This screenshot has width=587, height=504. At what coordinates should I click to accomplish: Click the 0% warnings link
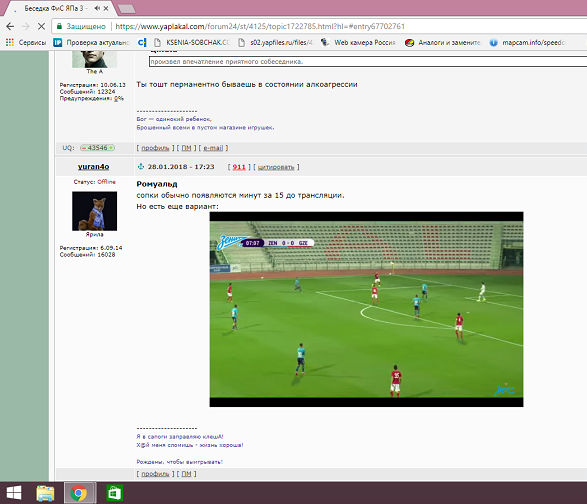tap(119, 98)
